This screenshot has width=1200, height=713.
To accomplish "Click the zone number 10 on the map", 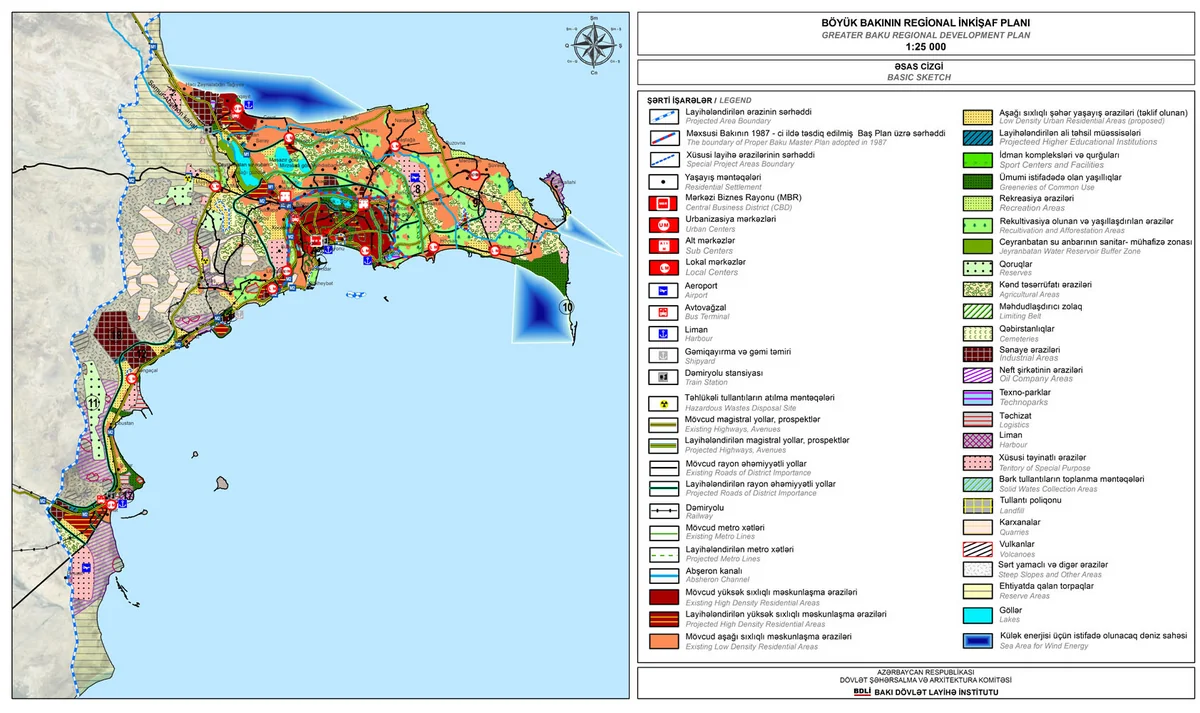I will (567, 307).
